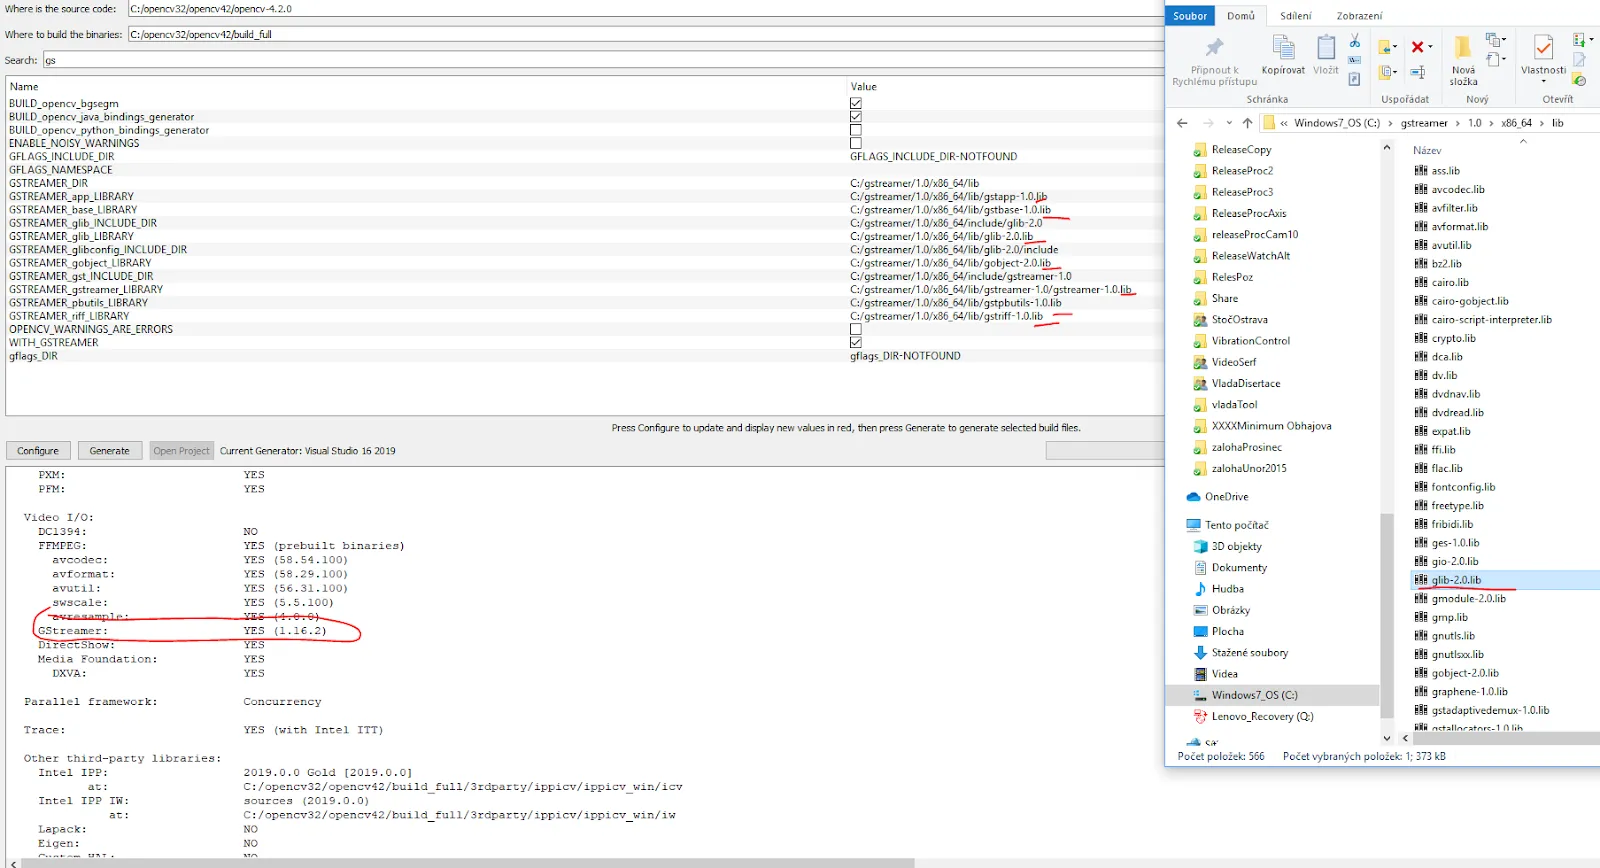
Task: Click the scissors Cut icon in ribbon
Action: coord(1354,41)
